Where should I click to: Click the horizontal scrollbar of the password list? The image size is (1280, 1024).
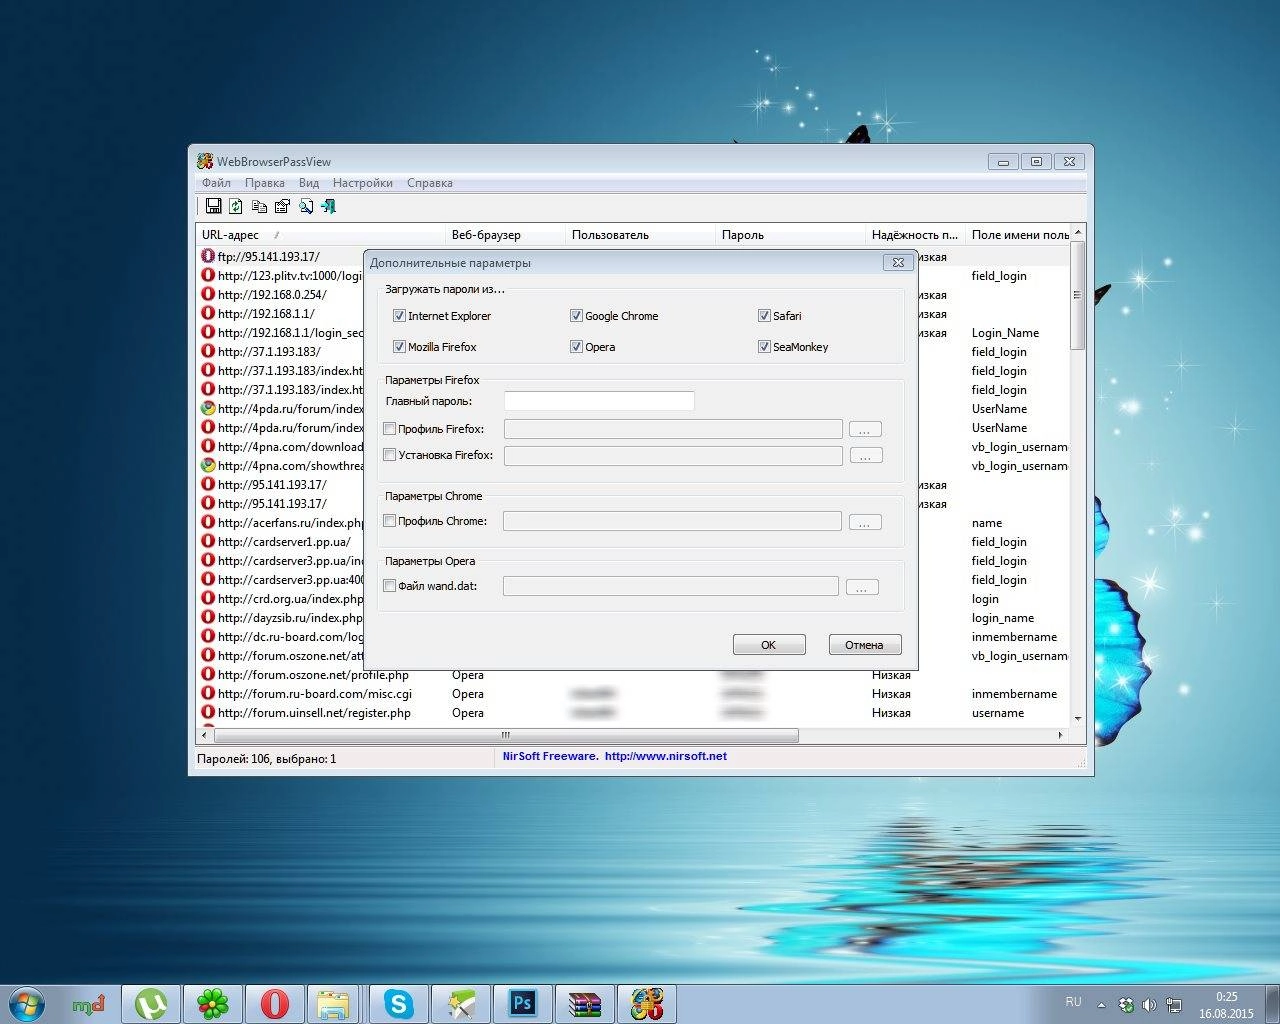click(x=506, y=735)
